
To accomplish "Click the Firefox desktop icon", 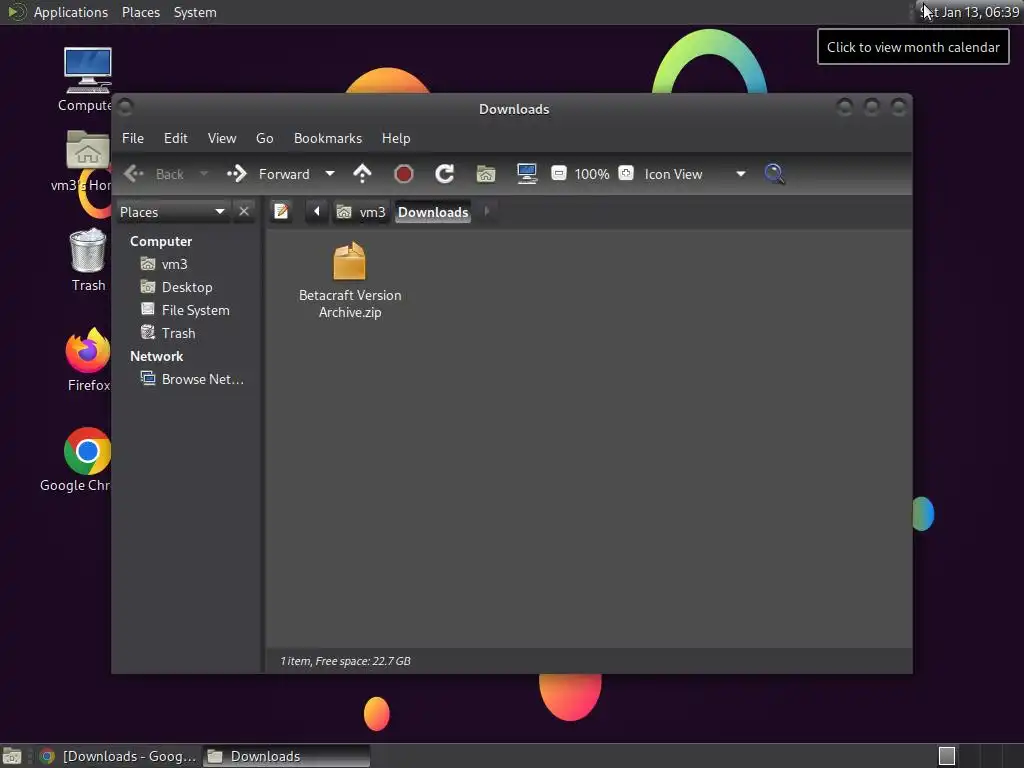I will point(88,360).
